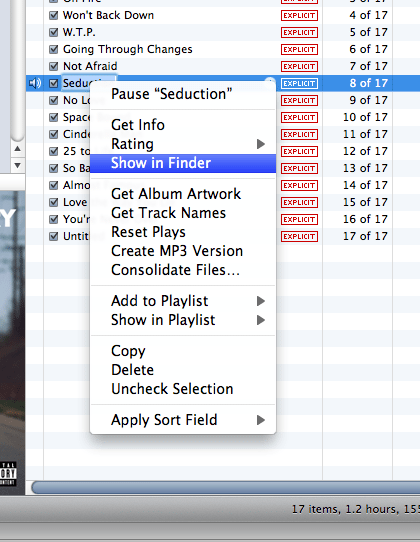Choose Show in Finder from the context menu
The height and width of the screenshot is (542, 420).
[183, 163]
